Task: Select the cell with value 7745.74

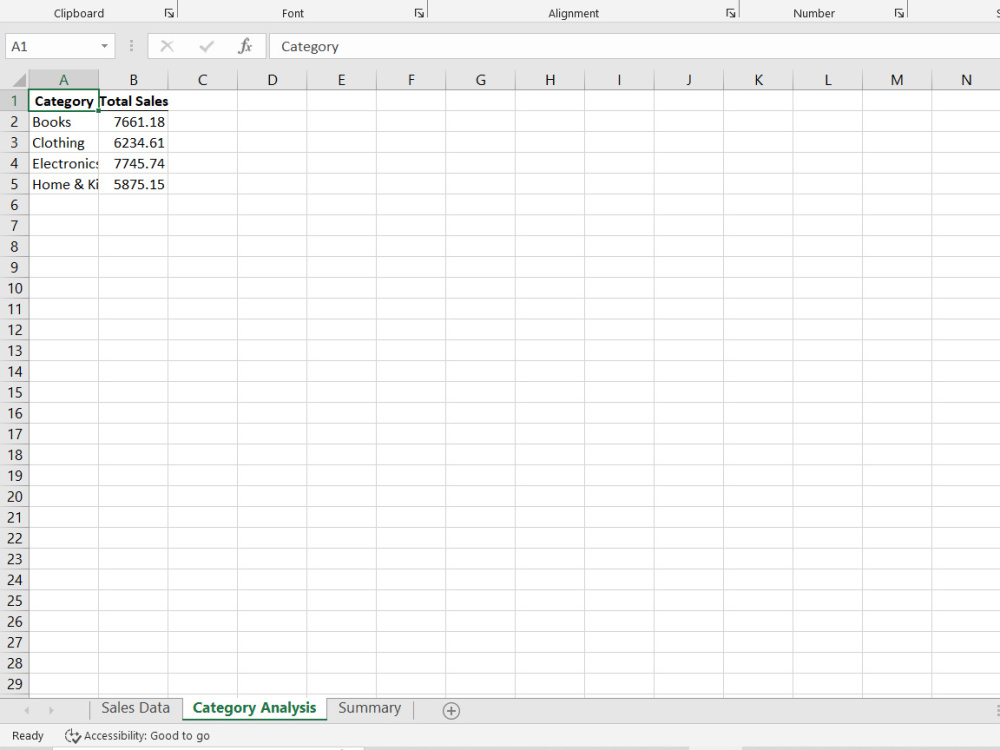Action: click(133, 163)
